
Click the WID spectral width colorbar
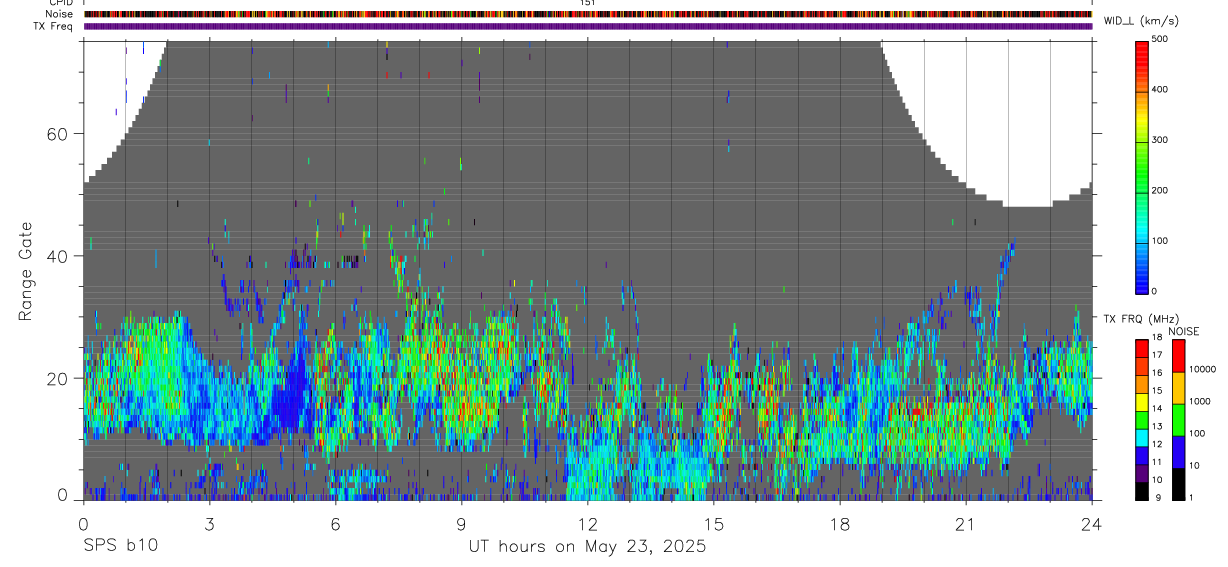[x=1142, y=166]
